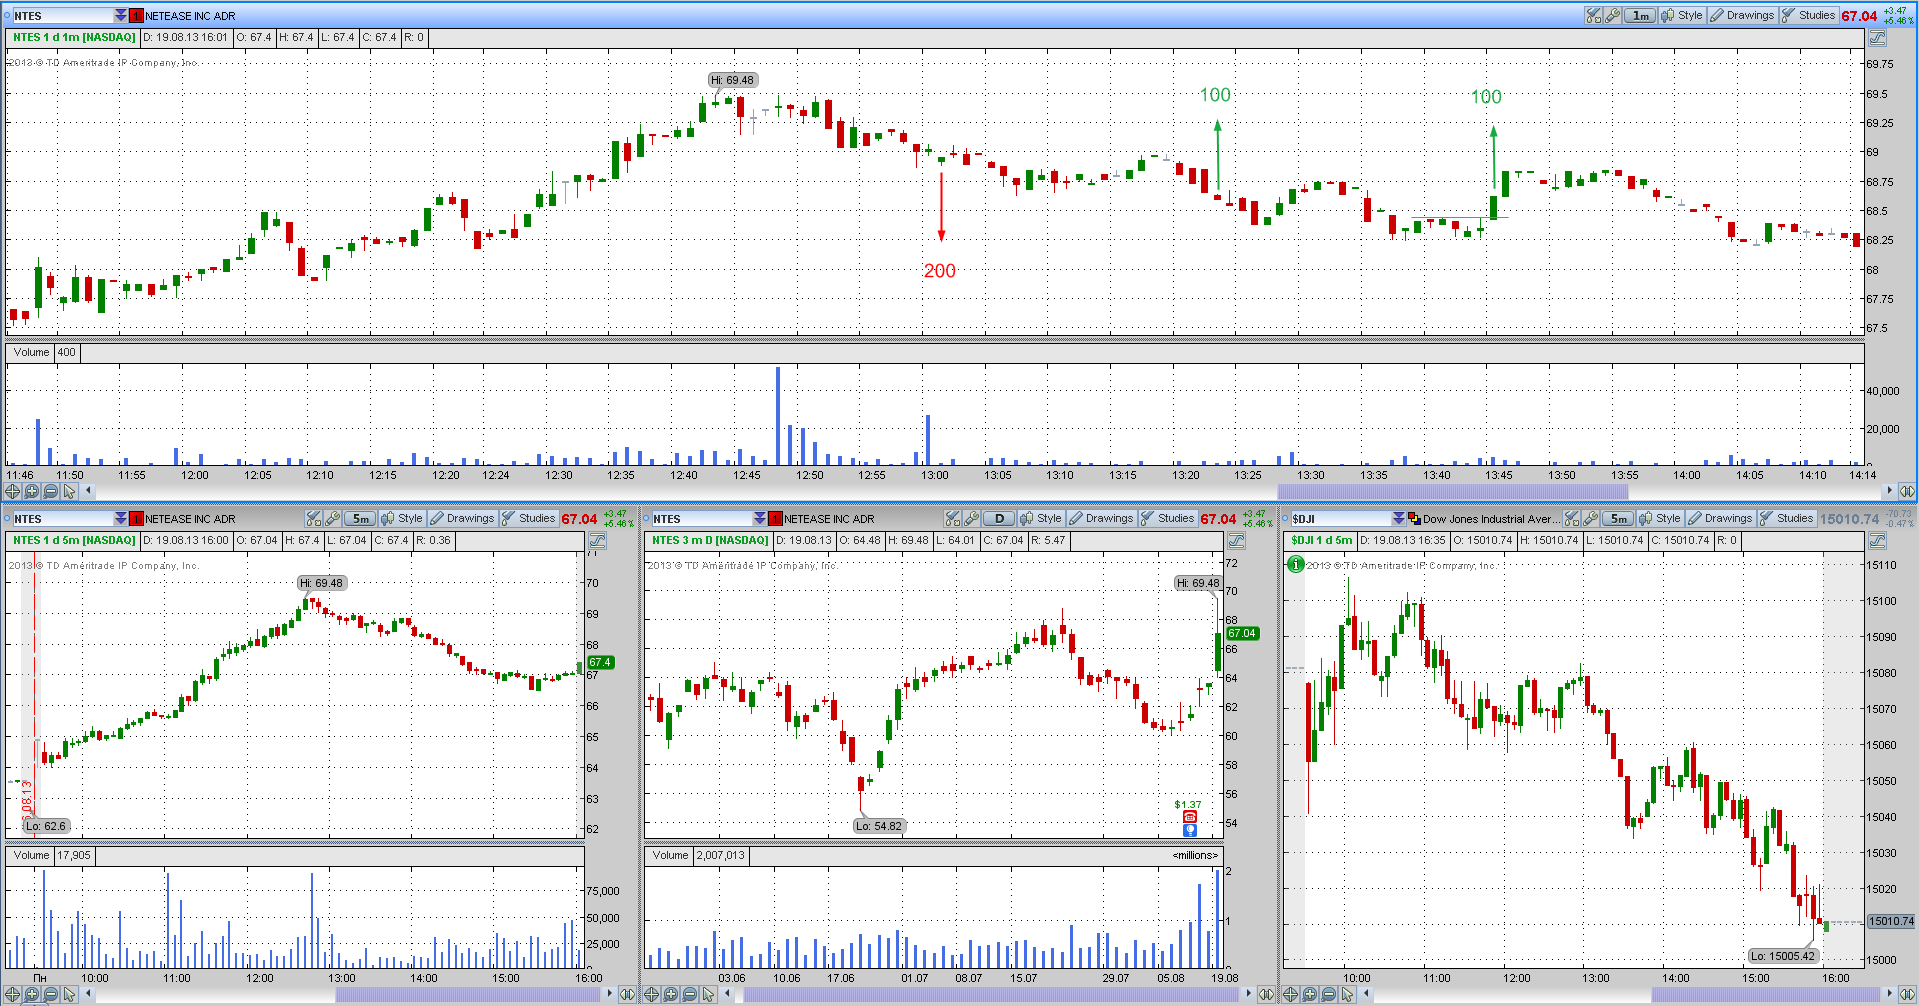Open chart settings wrench in top NTES 1m chart
Image resolution: width=1919 pixels, height=1006 pixels.
tap(1613, 15)
